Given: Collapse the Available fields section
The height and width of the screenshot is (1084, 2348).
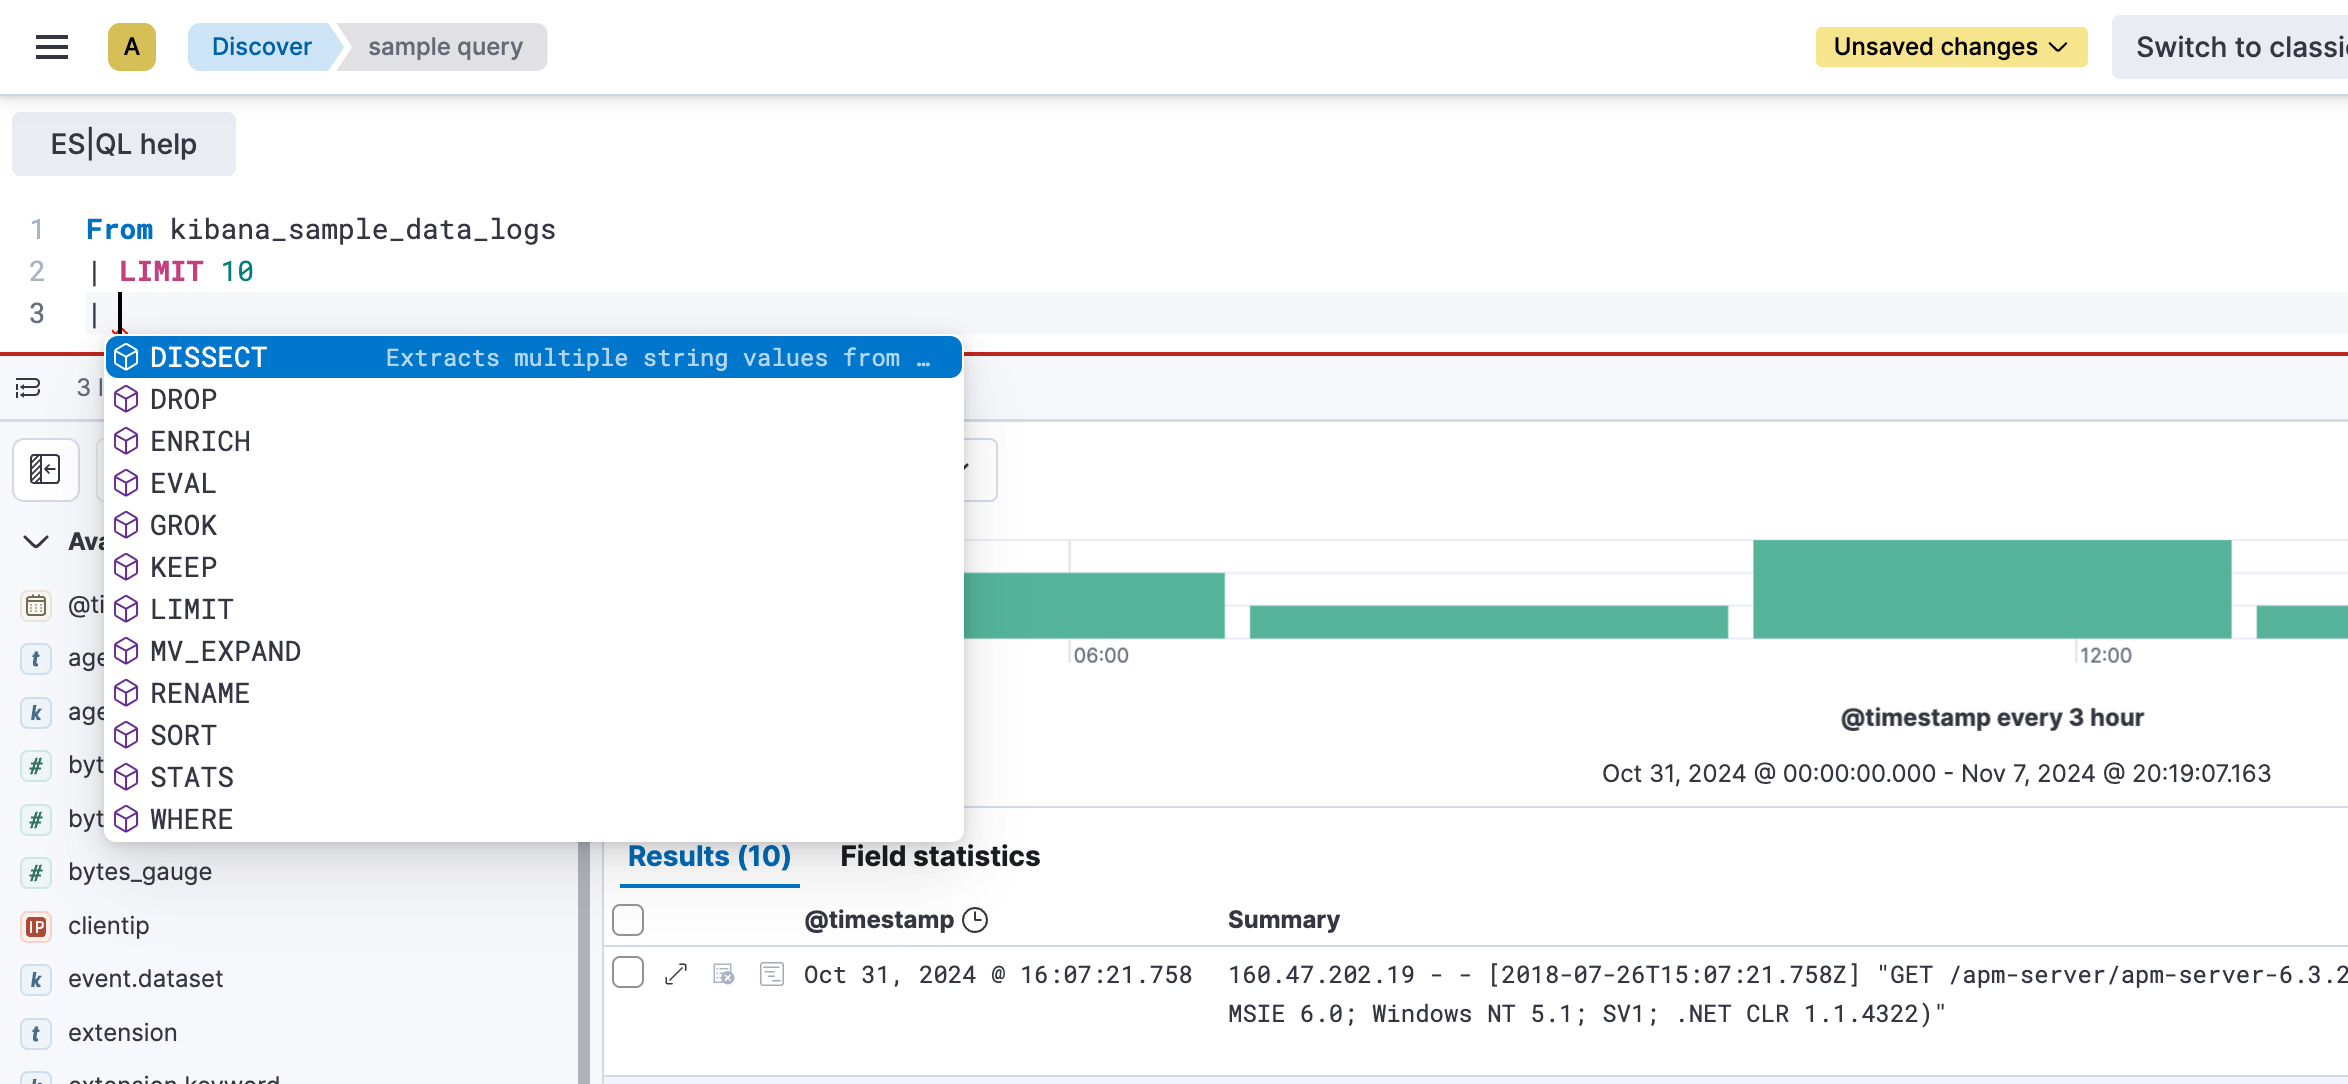Looking at the screenshot, I should (35, 542).
